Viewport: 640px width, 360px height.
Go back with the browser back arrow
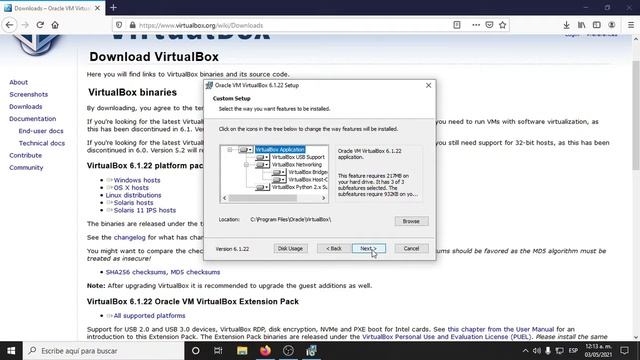click(x=9, y=25)
